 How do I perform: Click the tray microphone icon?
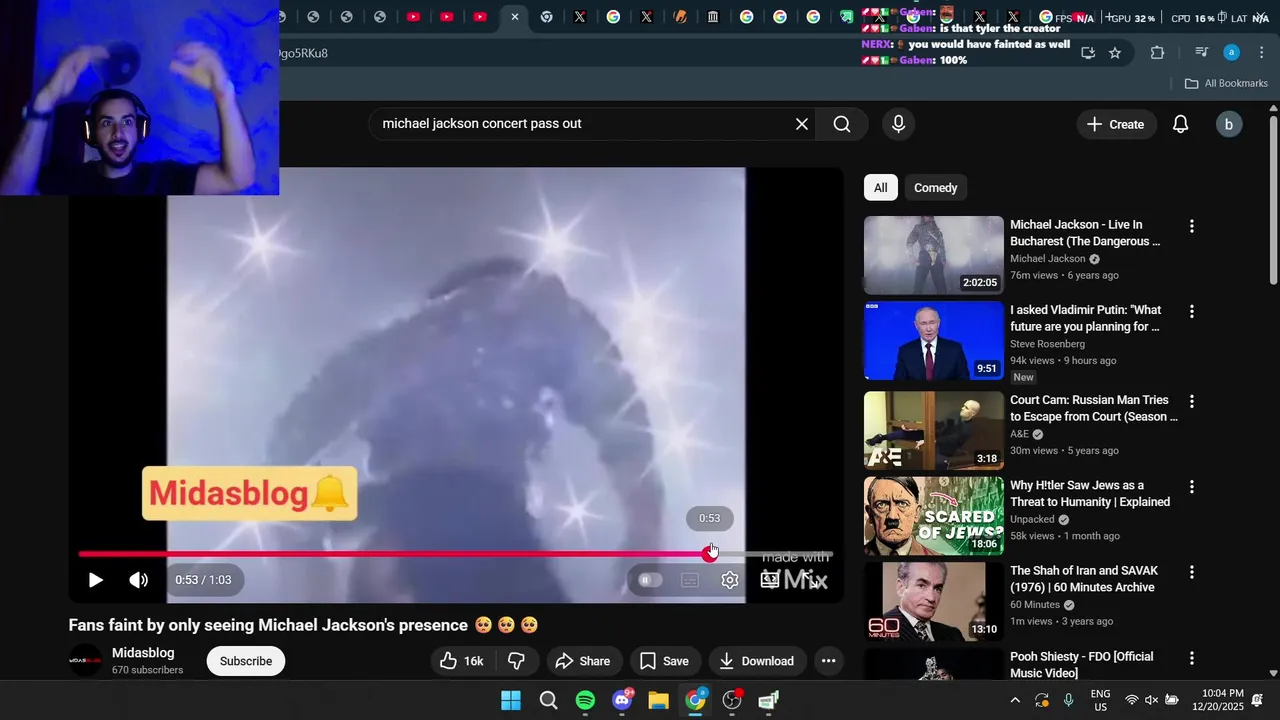[x=1069, y=700]
